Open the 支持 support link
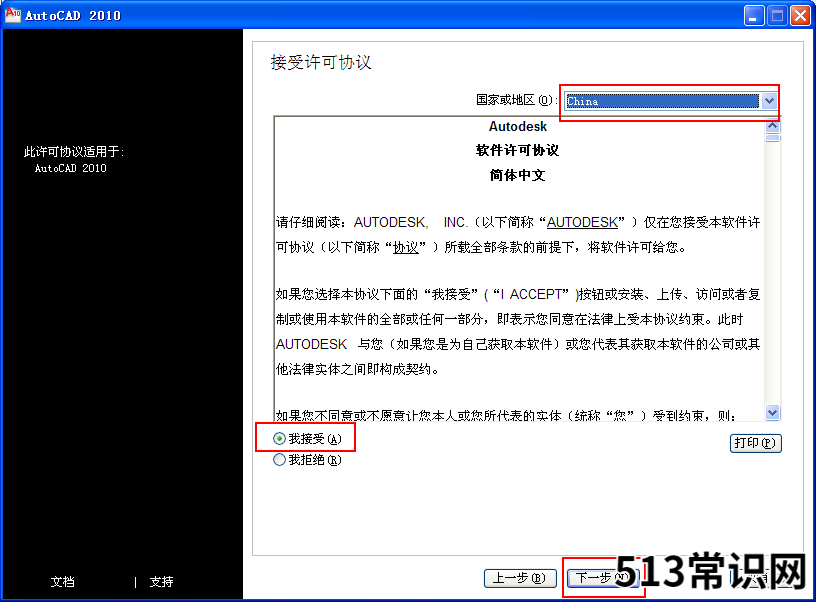 161,581
